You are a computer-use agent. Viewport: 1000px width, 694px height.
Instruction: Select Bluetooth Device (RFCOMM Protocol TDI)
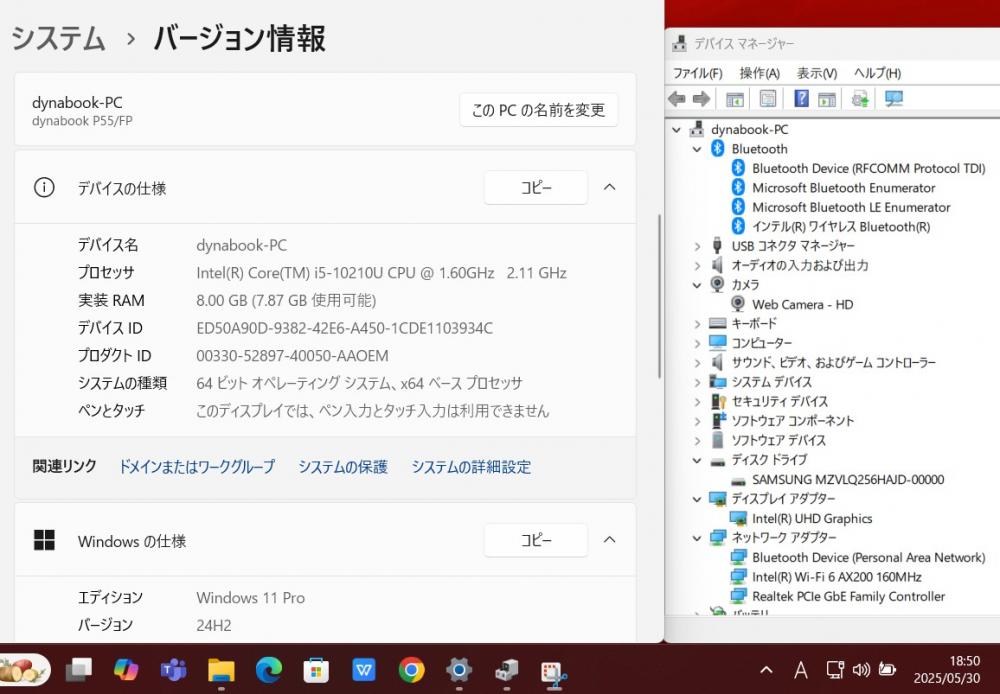[869, 168]
